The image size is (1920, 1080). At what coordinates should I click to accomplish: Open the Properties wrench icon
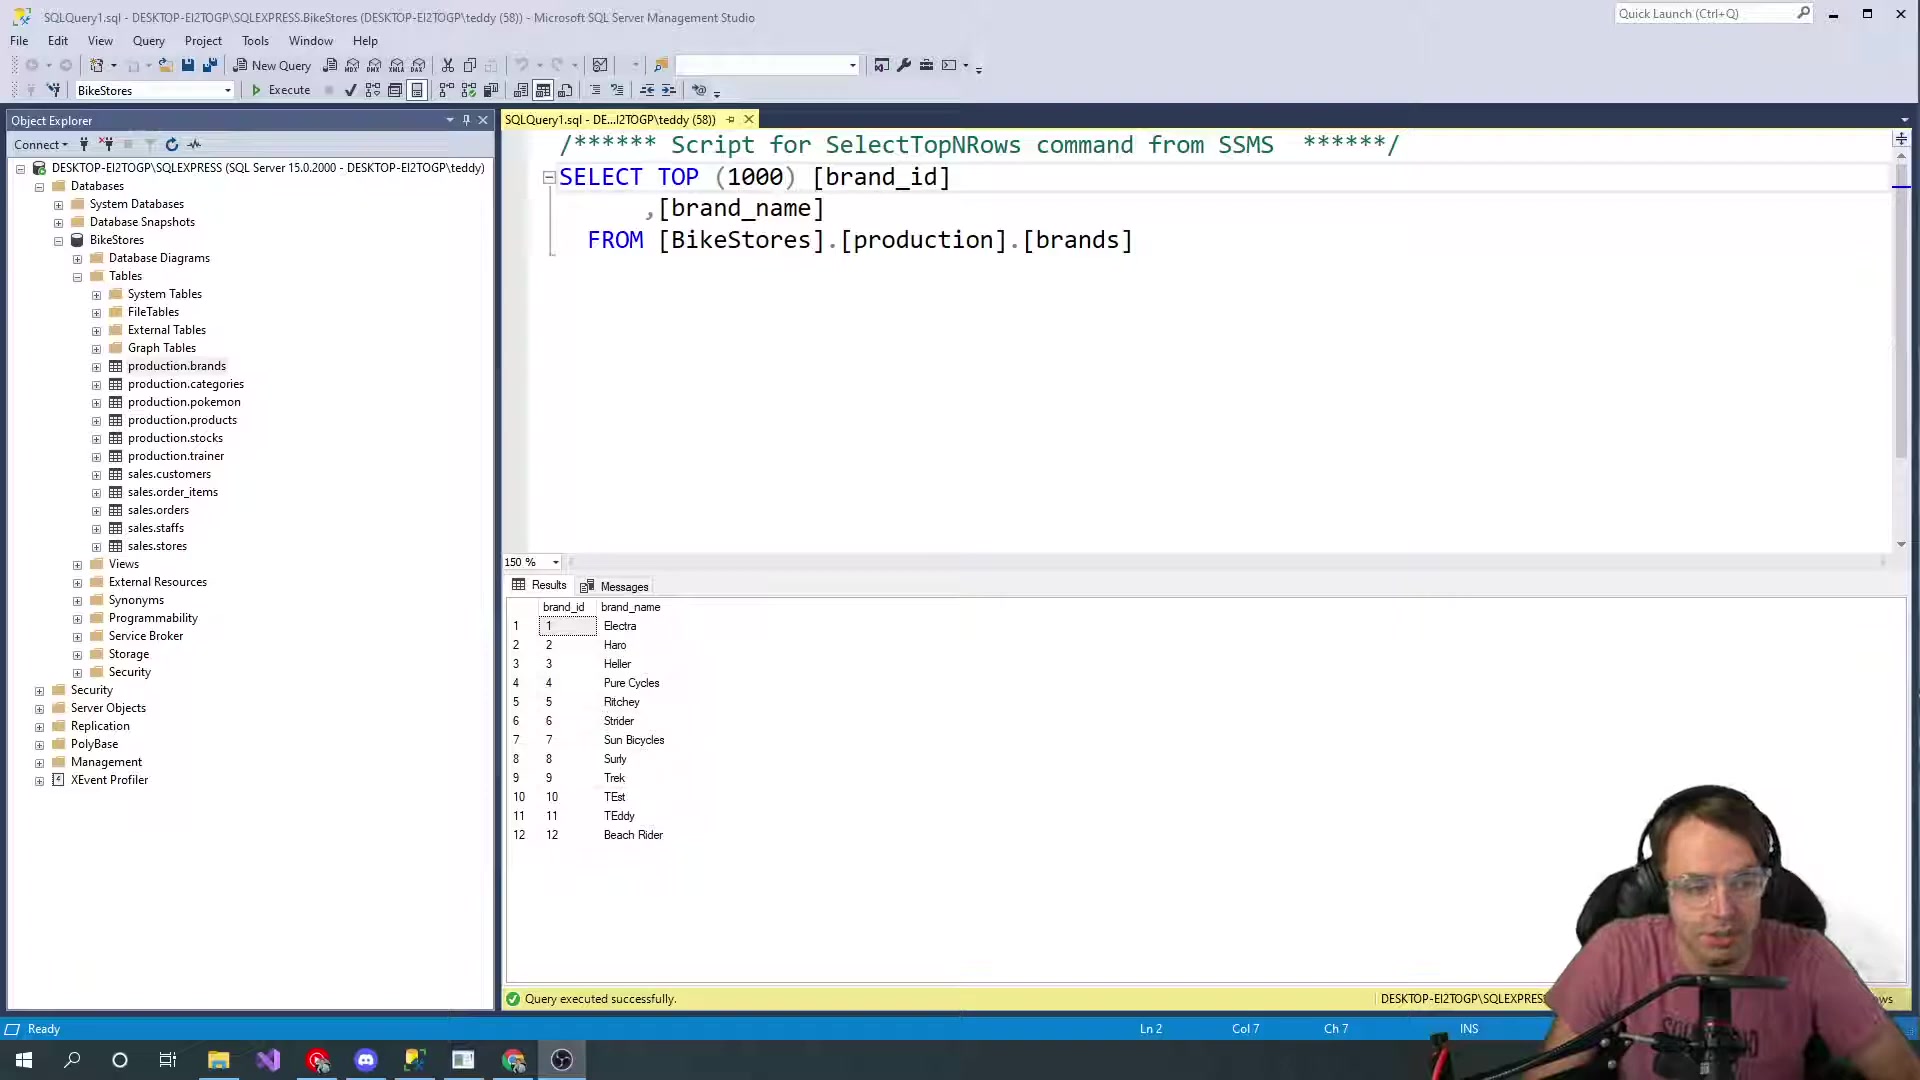click(x=904, y=65)
